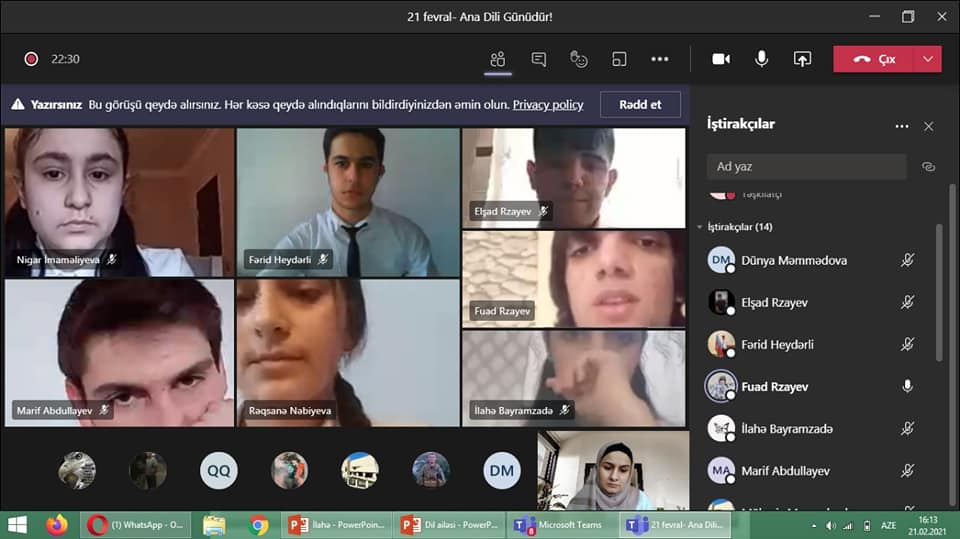The height and width of the screenshot is (539, 960).
Task: Switch to the WhatsApp Opera taskbar window
Action: click(135, 525)
